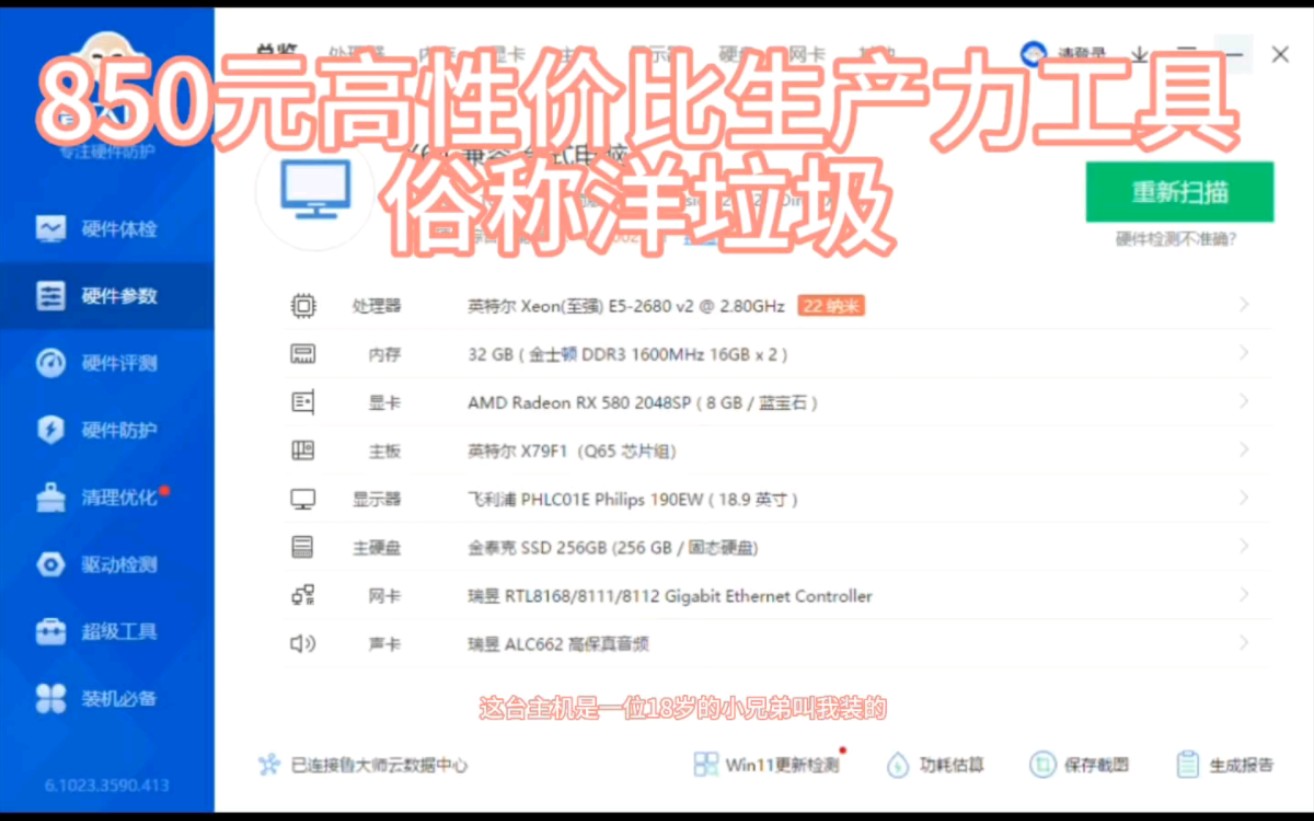
Task: Click 请登录 to log in
Action: 1082,55
